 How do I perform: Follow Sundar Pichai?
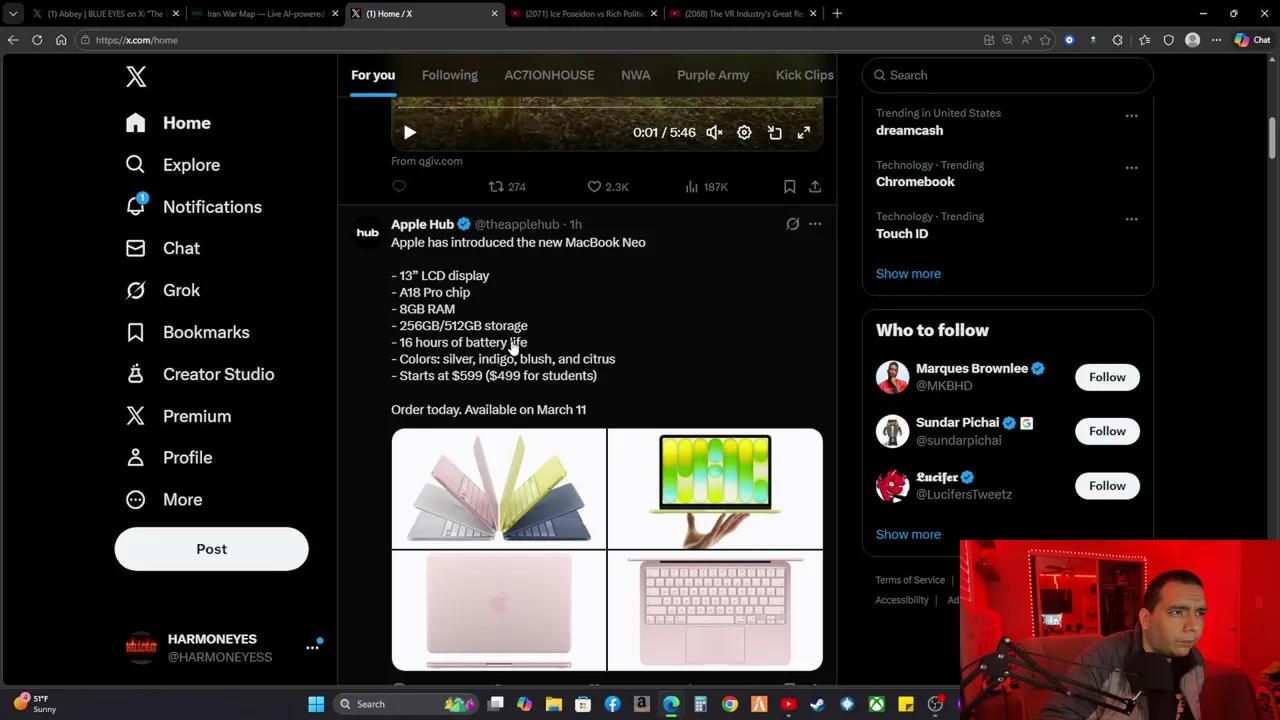(1107, 431)
